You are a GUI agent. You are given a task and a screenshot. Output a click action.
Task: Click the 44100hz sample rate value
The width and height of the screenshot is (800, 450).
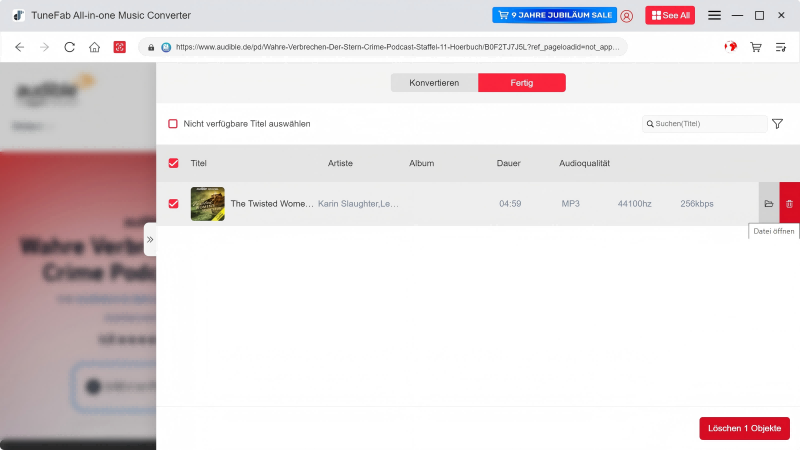point(635,204)
